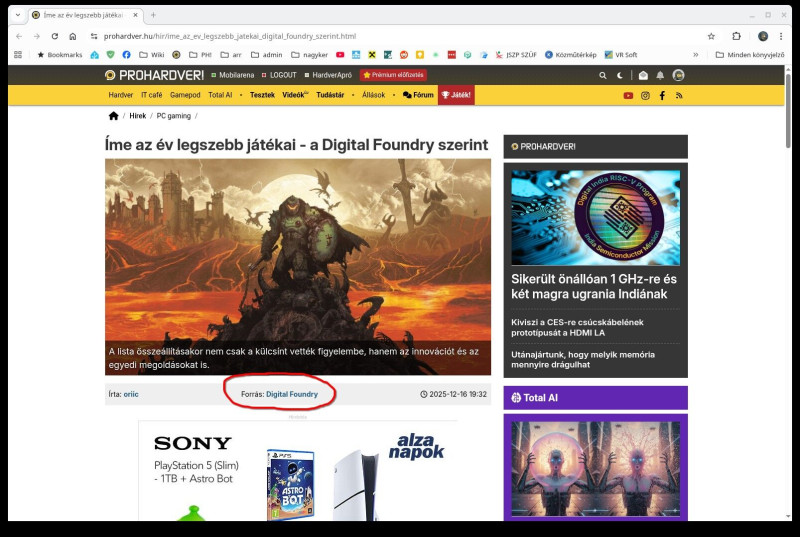
Task: Reload the current page
Action: click(55, 36)
